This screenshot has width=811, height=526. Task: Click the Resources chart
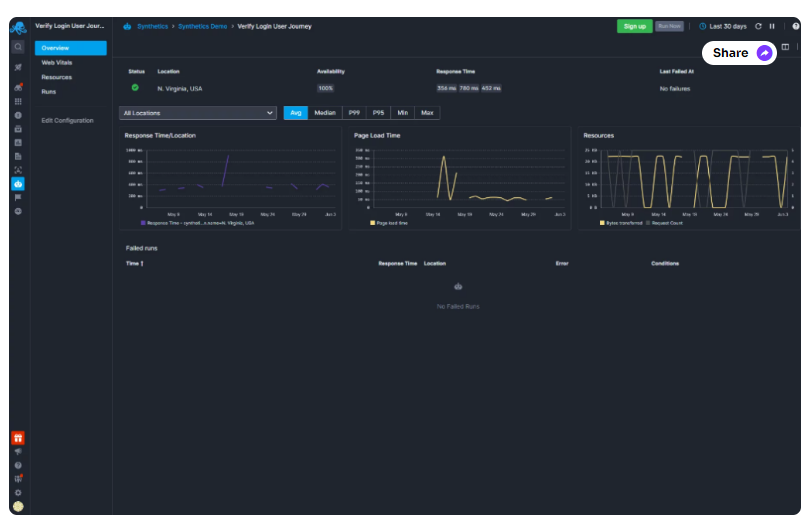pos(689,178)
